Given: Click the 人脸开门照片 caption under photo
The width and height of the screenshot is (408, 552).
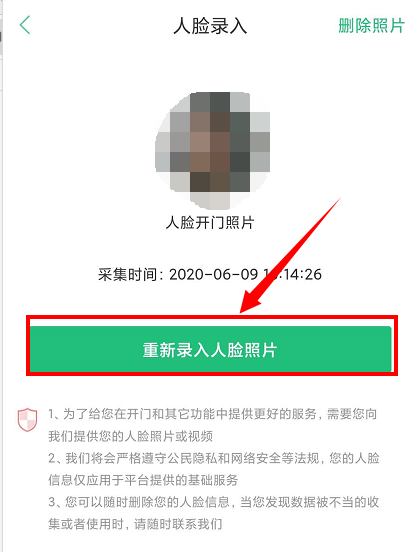Looking at the screenshot, I should click(210, 223).
